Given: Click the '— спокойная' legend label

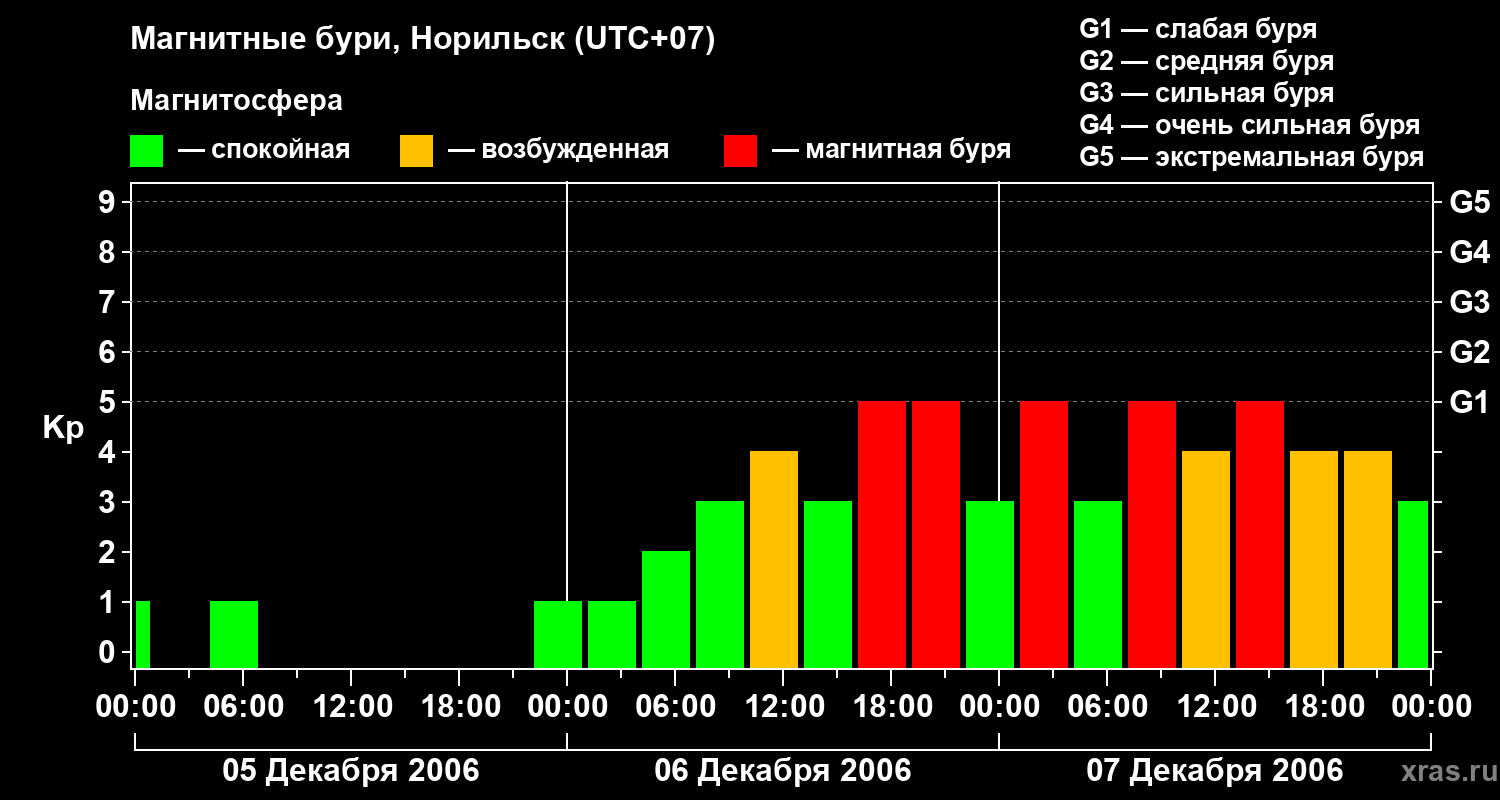Looking at the screenshot, I should (264, 150).
